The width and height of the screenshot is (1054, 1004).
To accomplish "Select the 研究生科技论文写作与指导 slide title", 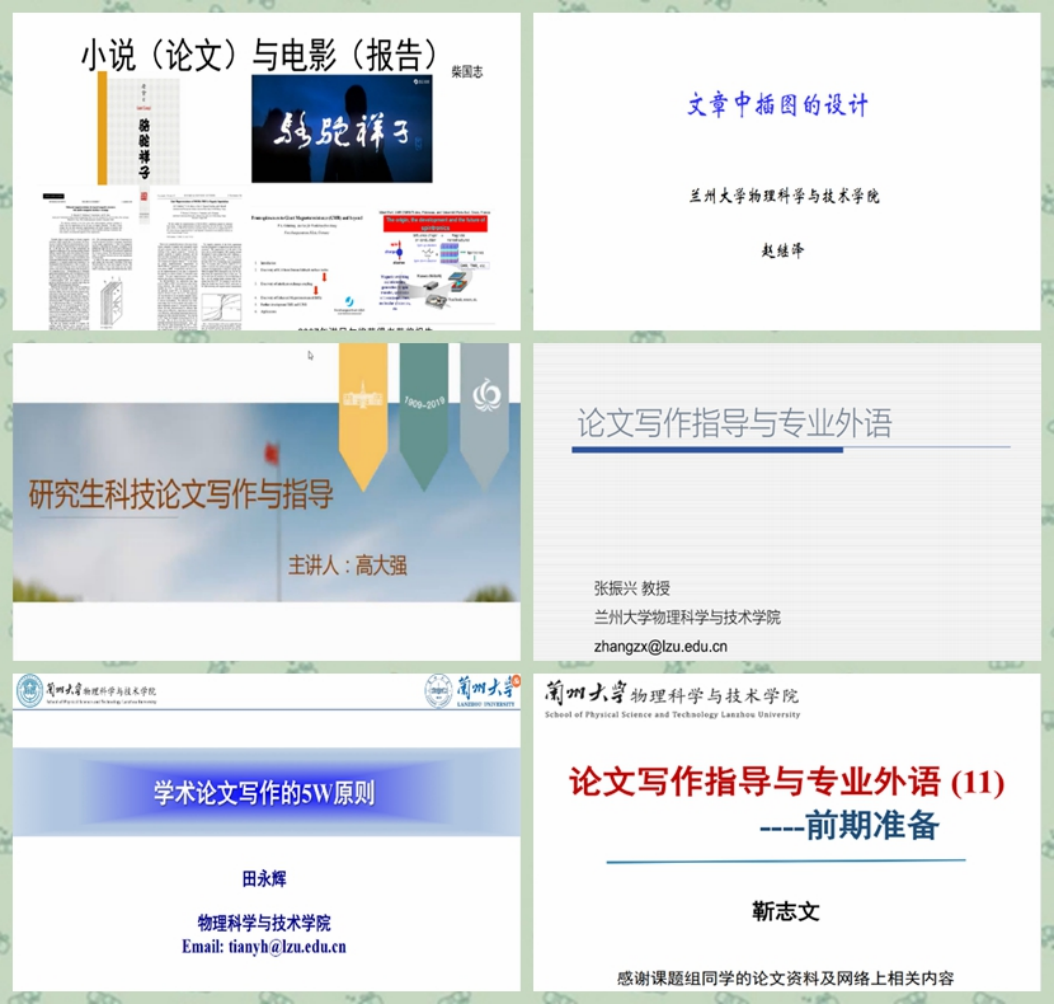I will pyautogui.click(x=181, y=494).
